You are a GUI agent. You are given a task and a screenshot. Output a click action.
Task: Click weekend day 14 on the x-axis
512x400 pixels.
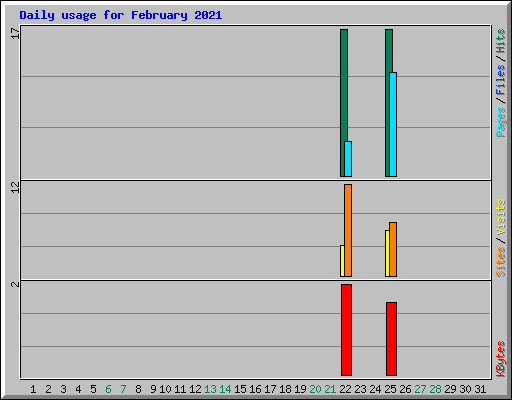(x=225, y=389)
